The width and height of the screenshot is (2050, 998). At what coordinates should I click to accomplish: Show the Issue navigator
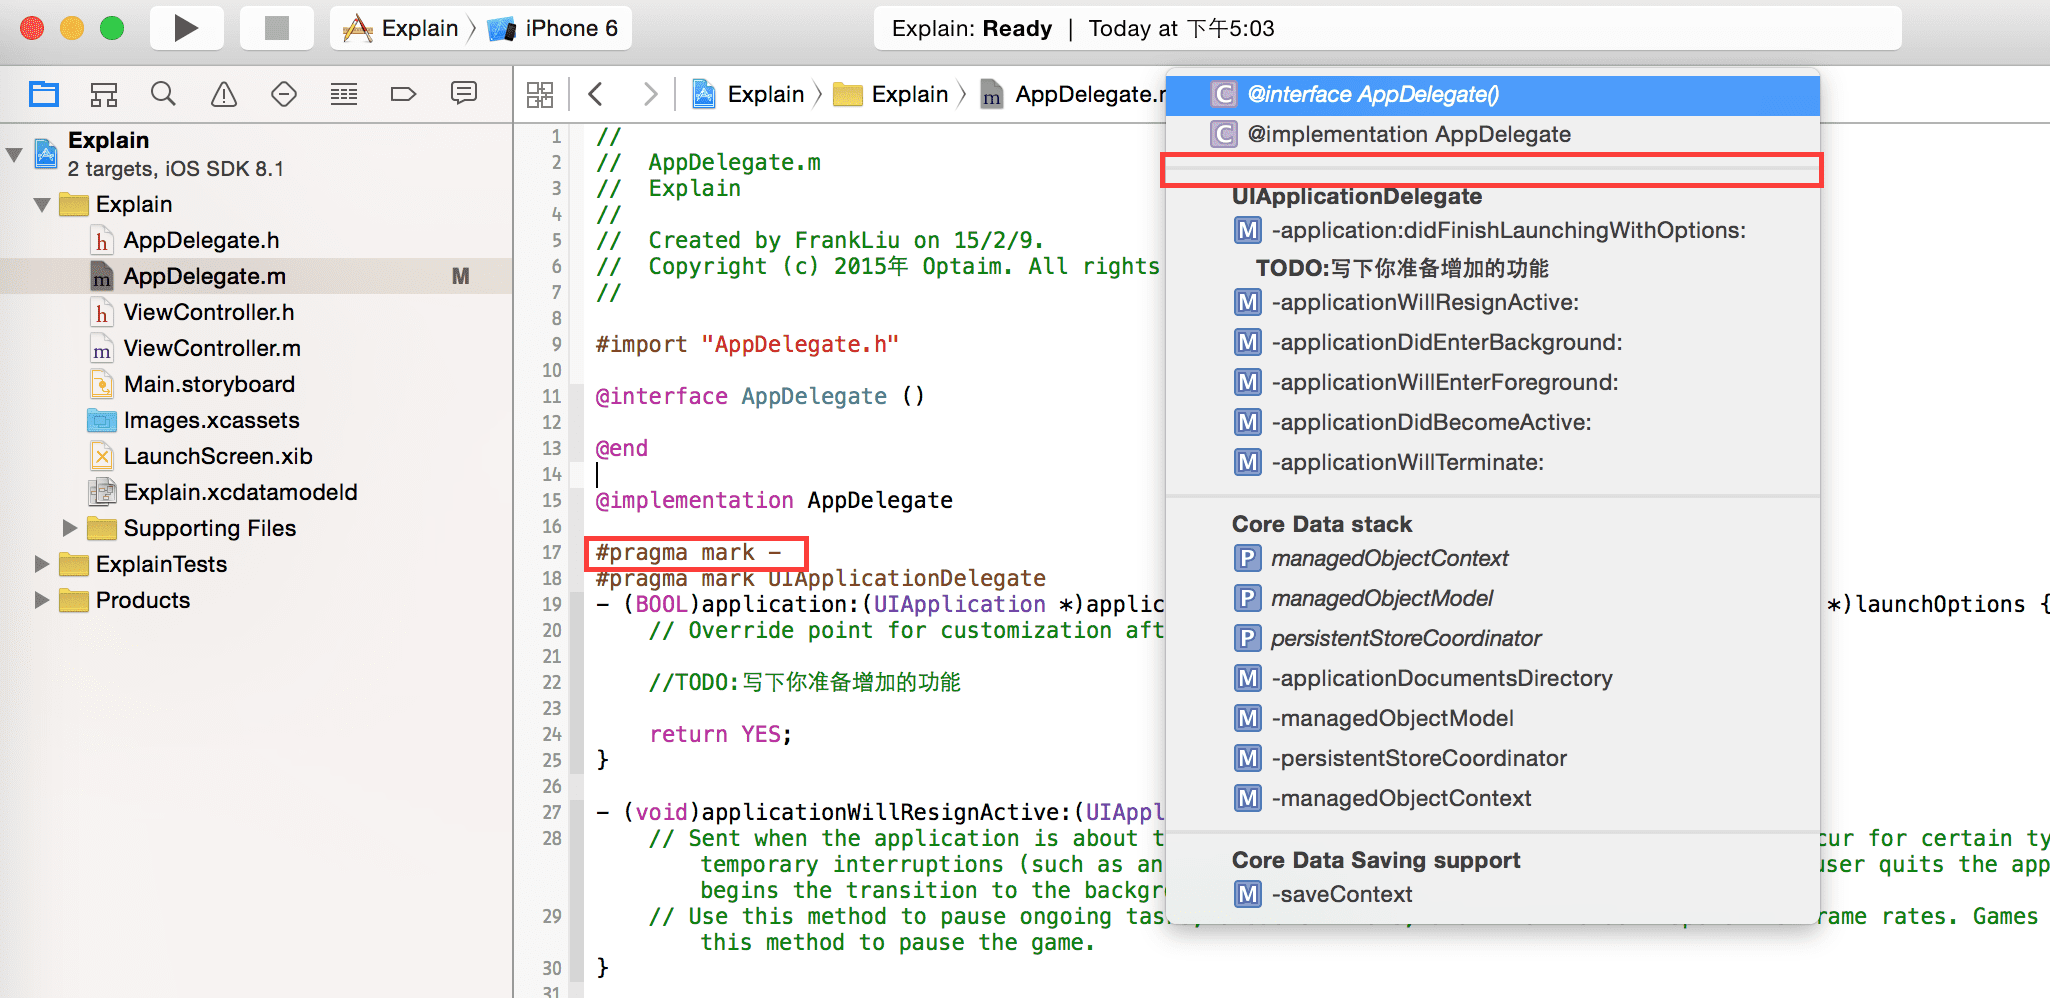click(224, 94)
